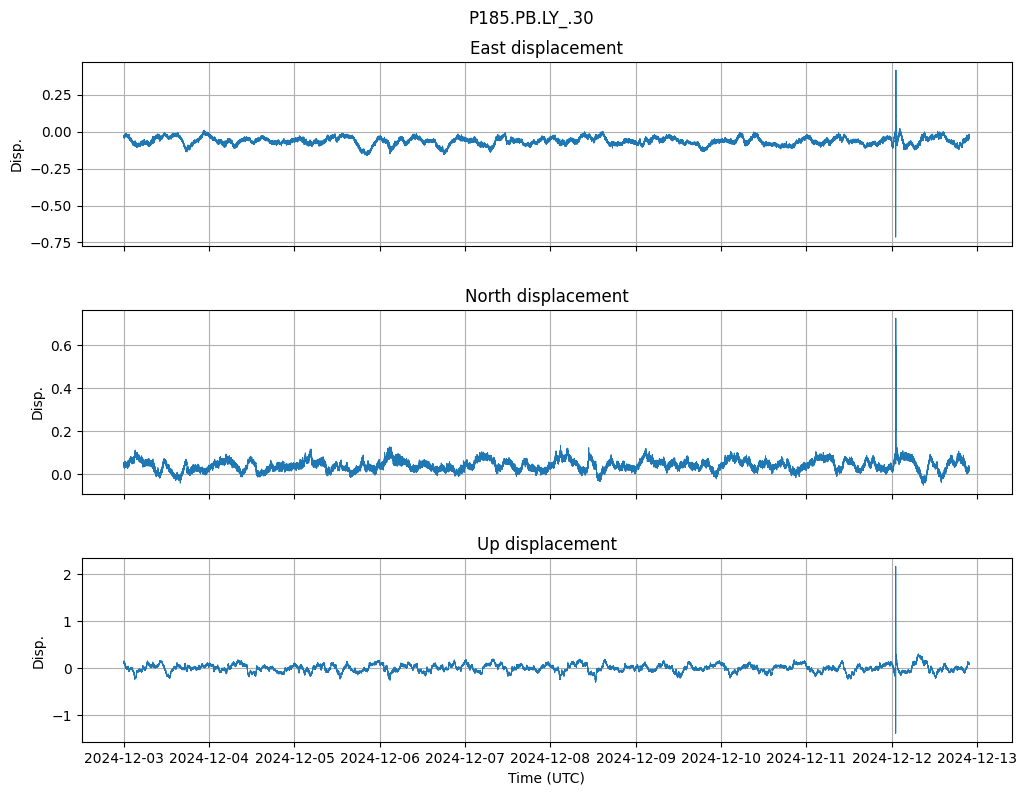1027x795 pixels.
Task: Click the 2024-12-09 date tick label
Action: click(x=636, y=759)
